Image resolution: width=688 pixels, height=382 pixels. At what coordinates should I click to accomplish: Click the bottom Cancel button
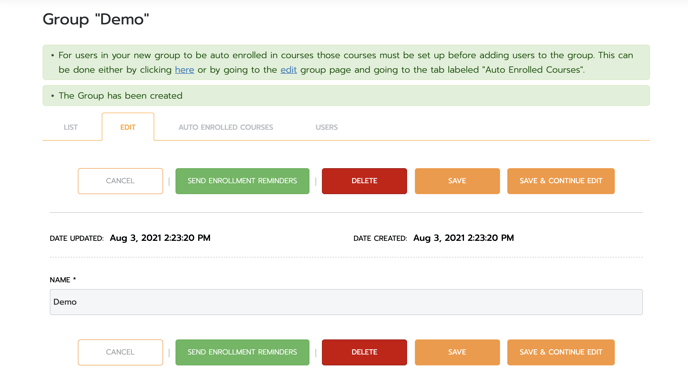(x=120, y=352)
